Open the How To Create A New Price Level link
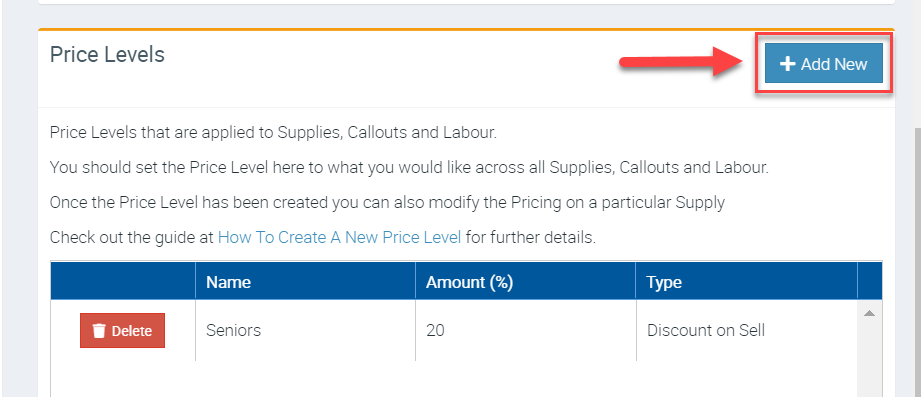This screenshot has height=397, width=921. coord(340,237)
